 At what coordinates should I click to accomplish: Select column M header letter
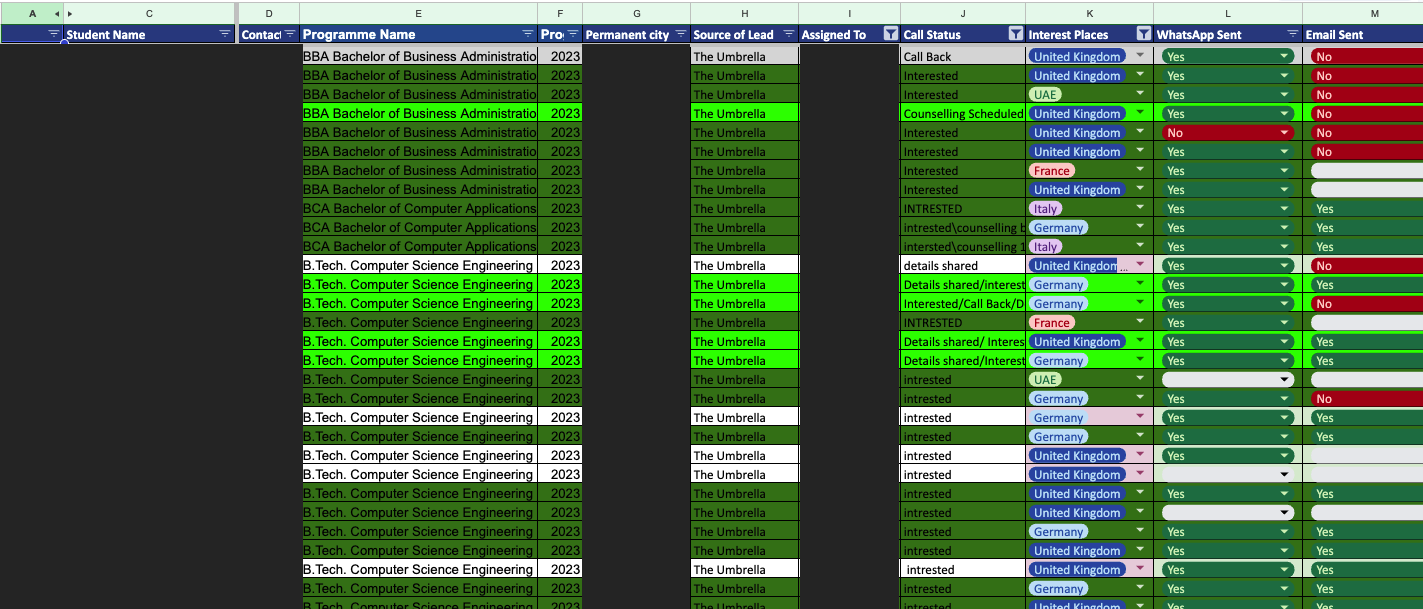1362,13
